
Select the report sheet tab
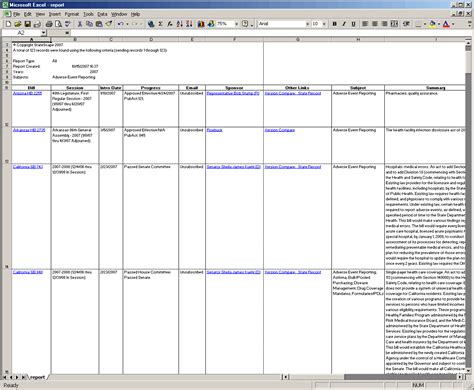[x=37, y=377]
